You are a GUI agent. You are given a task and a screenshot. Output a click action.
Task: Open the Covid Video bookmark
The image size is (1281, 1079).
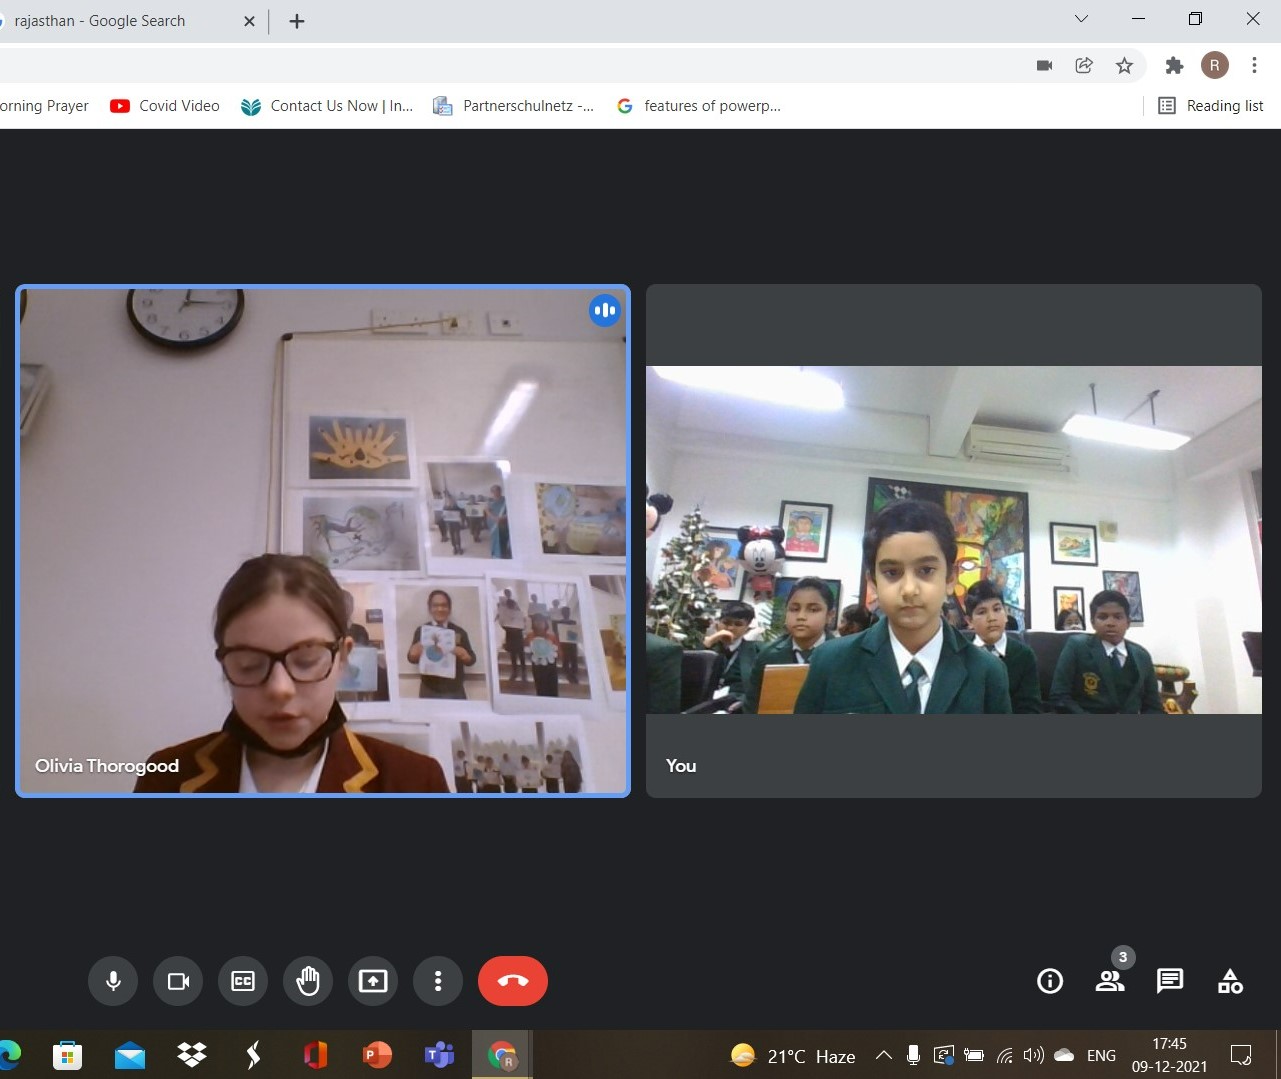165,106
